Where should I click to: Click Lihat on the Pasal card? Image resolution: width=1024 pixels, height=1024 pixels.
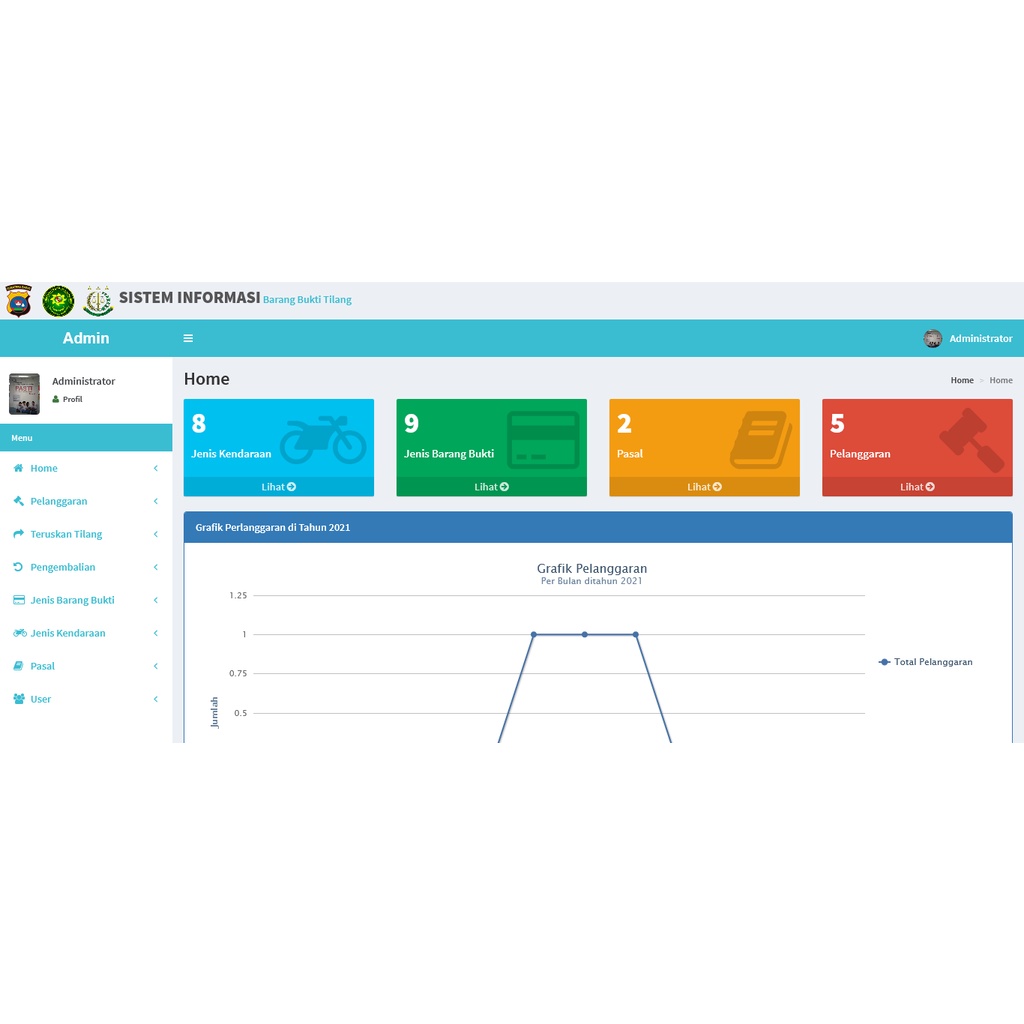pos(705,487)
